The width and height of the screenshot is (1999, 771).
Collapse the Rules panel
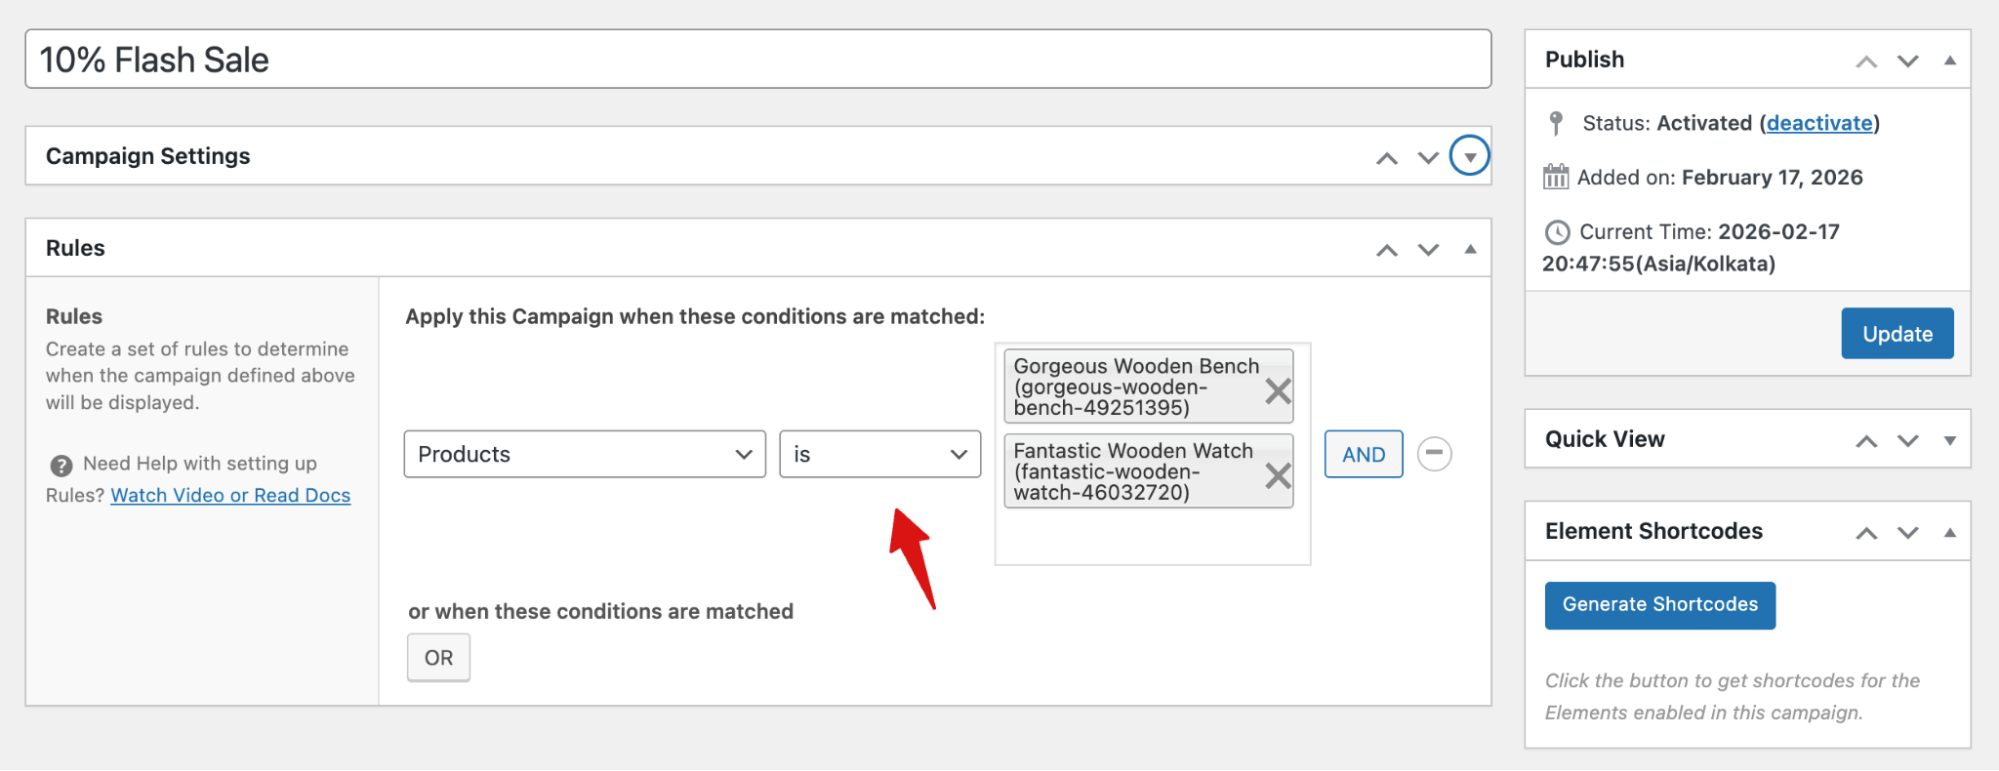[x=1470, y=249]
